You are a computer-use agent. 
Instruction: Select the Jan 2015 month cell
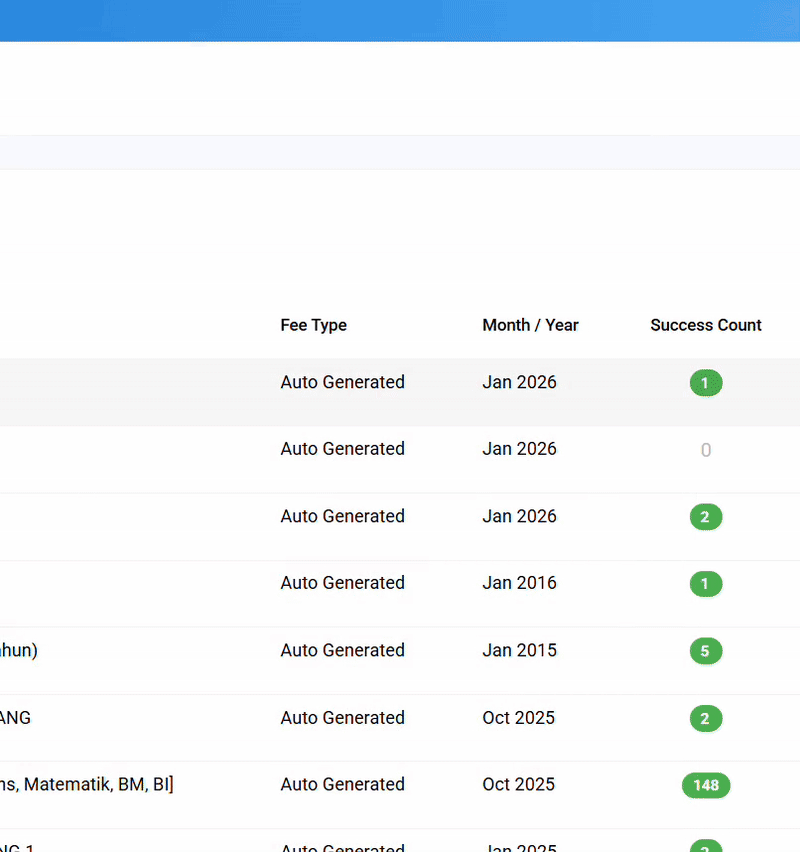click(x=519, y=650)
